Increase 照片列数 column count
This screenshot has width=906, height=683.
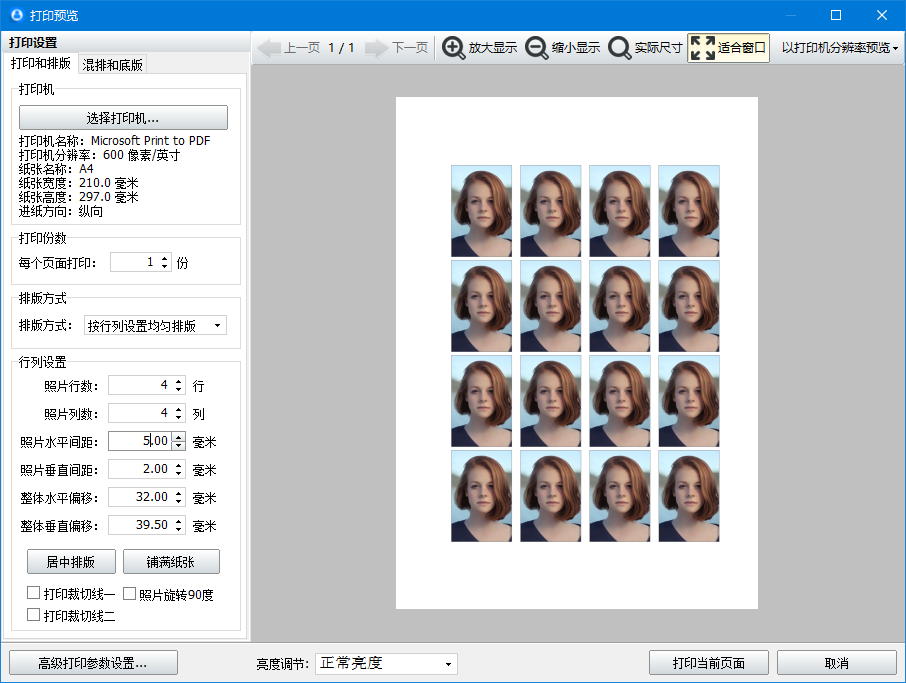coord(179,409)
